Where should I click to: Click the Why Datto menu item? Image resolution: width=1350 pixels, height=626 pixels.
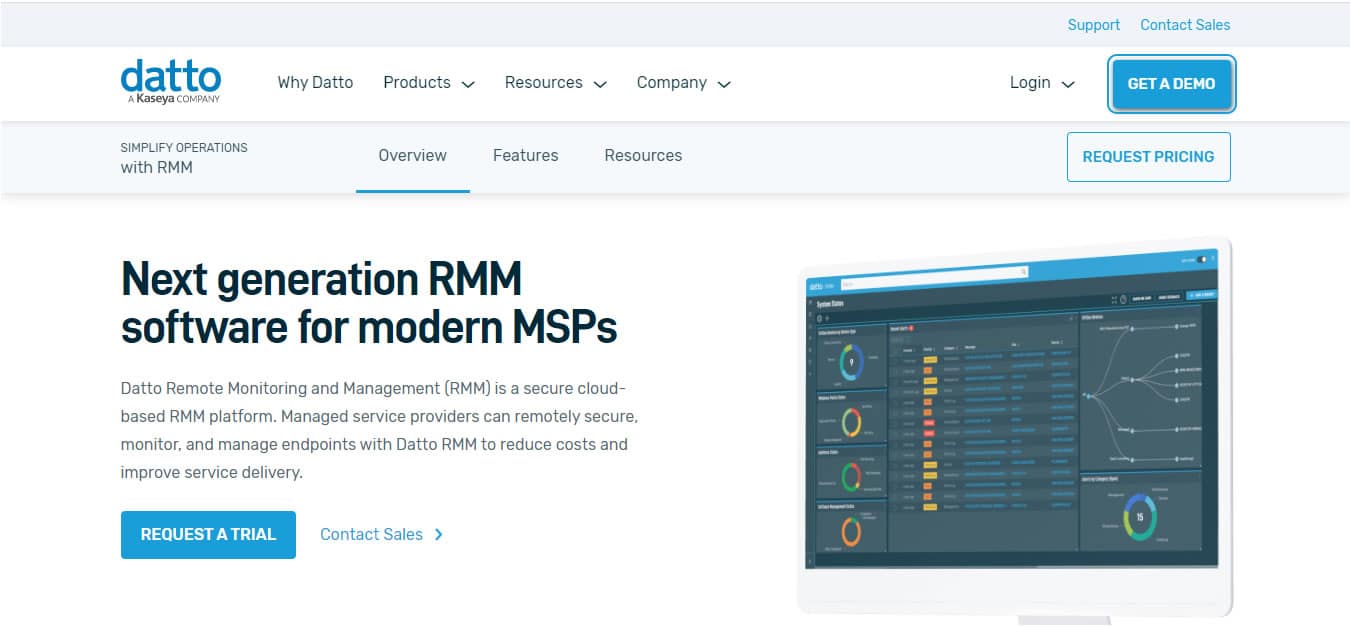tap(315, 82)
